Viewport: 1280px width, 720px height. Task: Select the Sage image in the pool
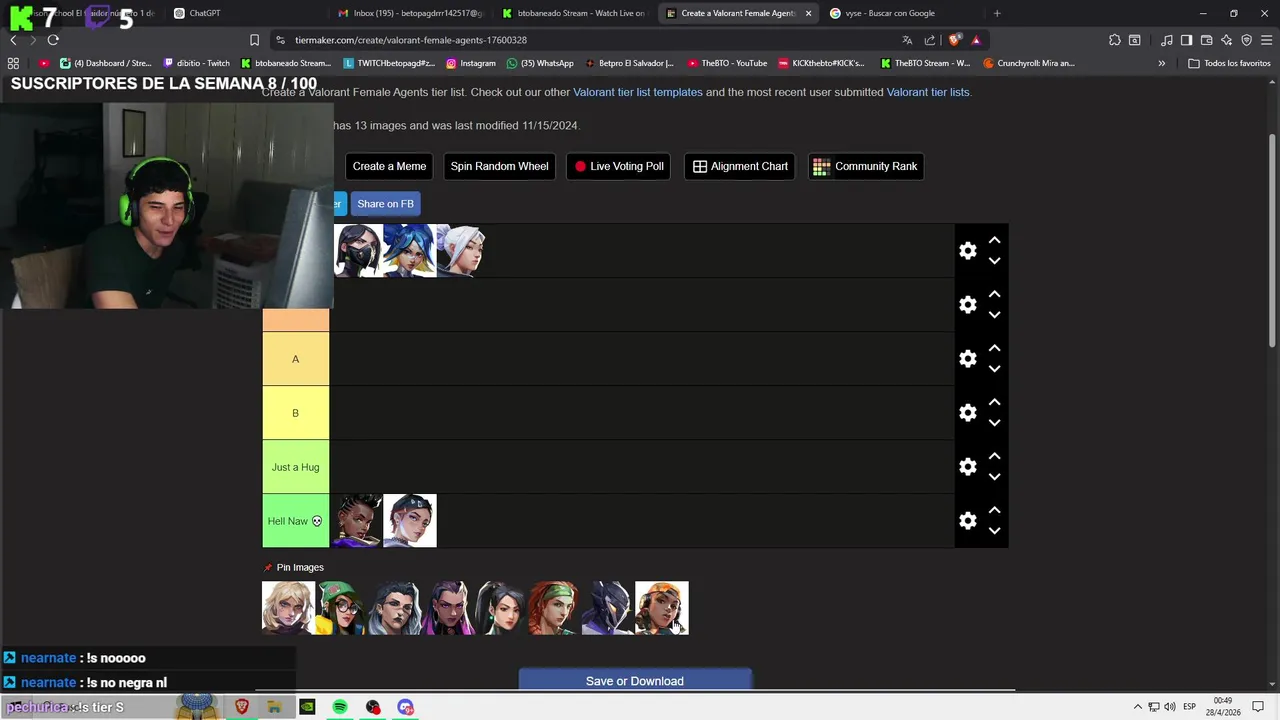pos(501,608)
